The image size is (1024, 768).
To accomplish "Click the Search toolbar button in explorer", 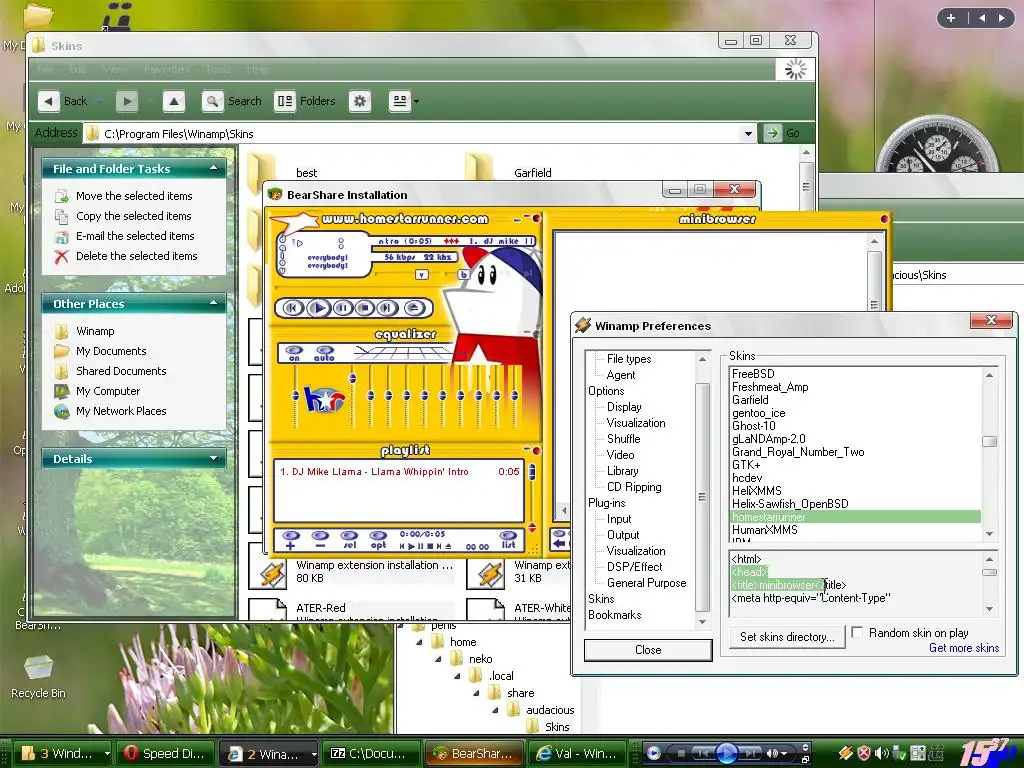I will coord(232,101).
